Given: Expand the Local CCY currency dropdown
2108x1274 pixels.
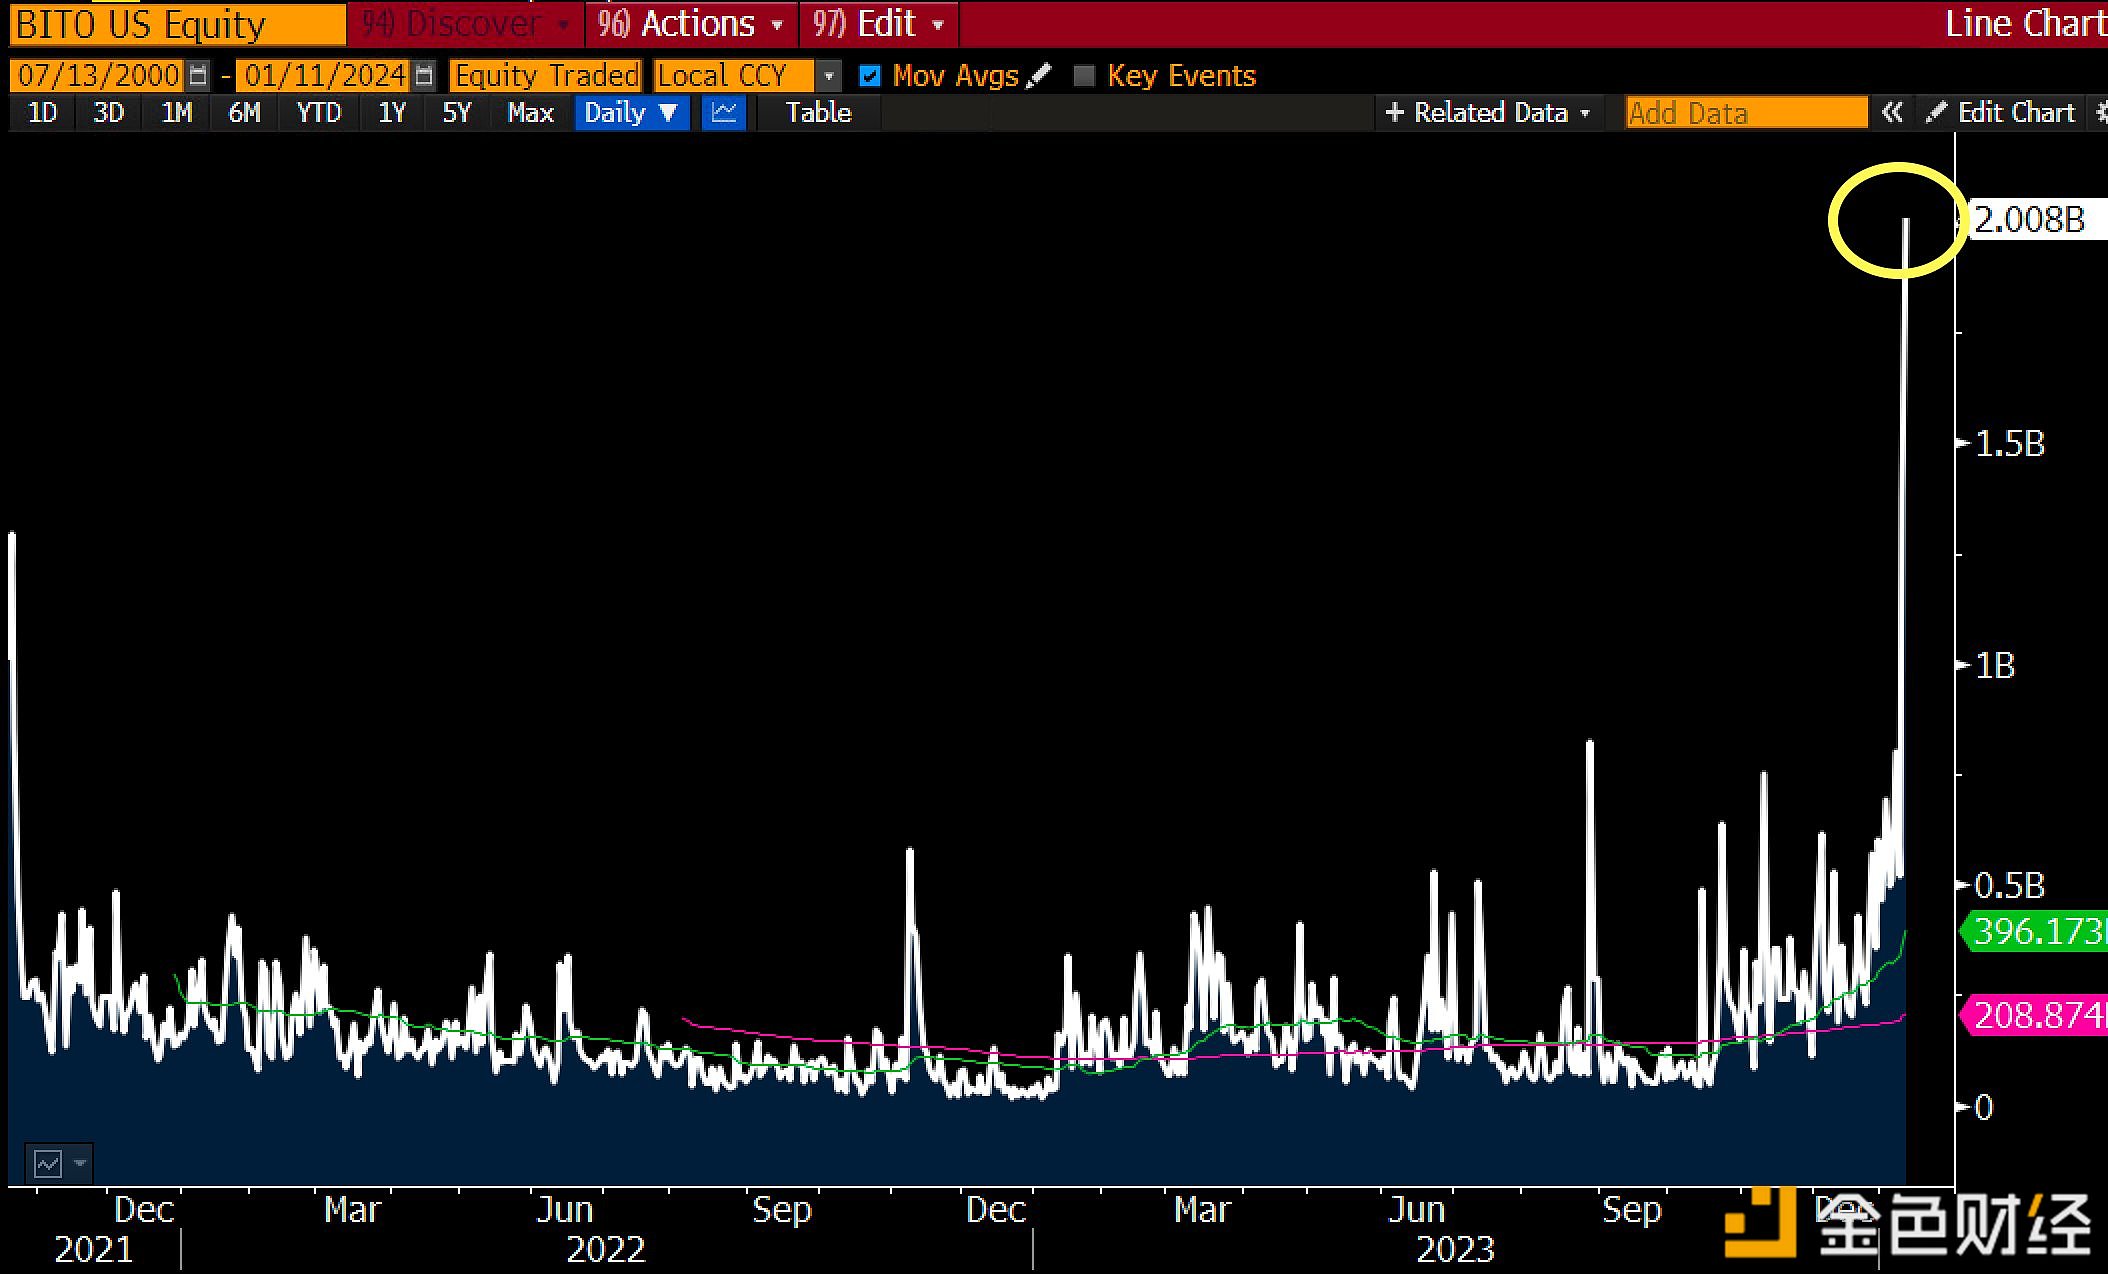Looking at the screenshot, I should tap(828, 76).
